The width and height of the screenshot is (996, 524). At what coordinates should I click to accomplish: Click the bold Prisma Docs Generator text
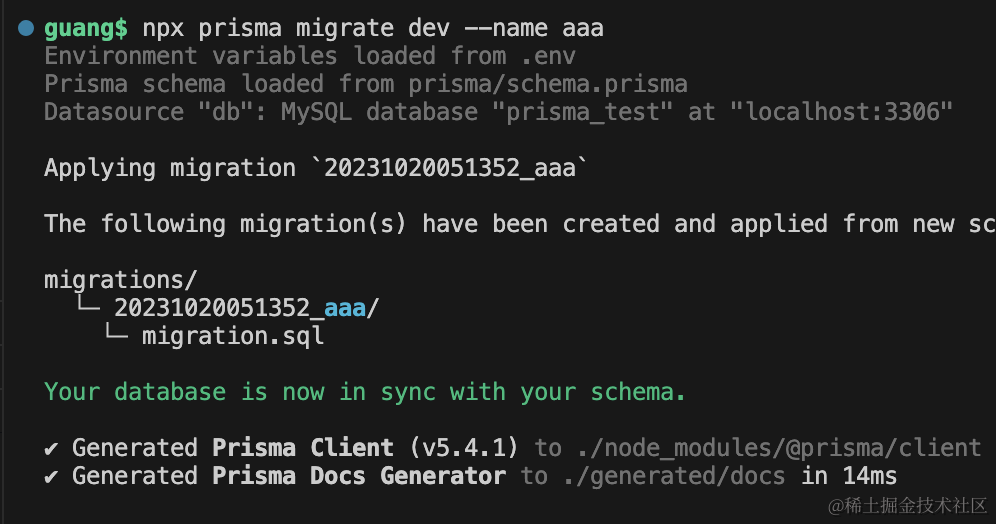[x=359, y=475]
